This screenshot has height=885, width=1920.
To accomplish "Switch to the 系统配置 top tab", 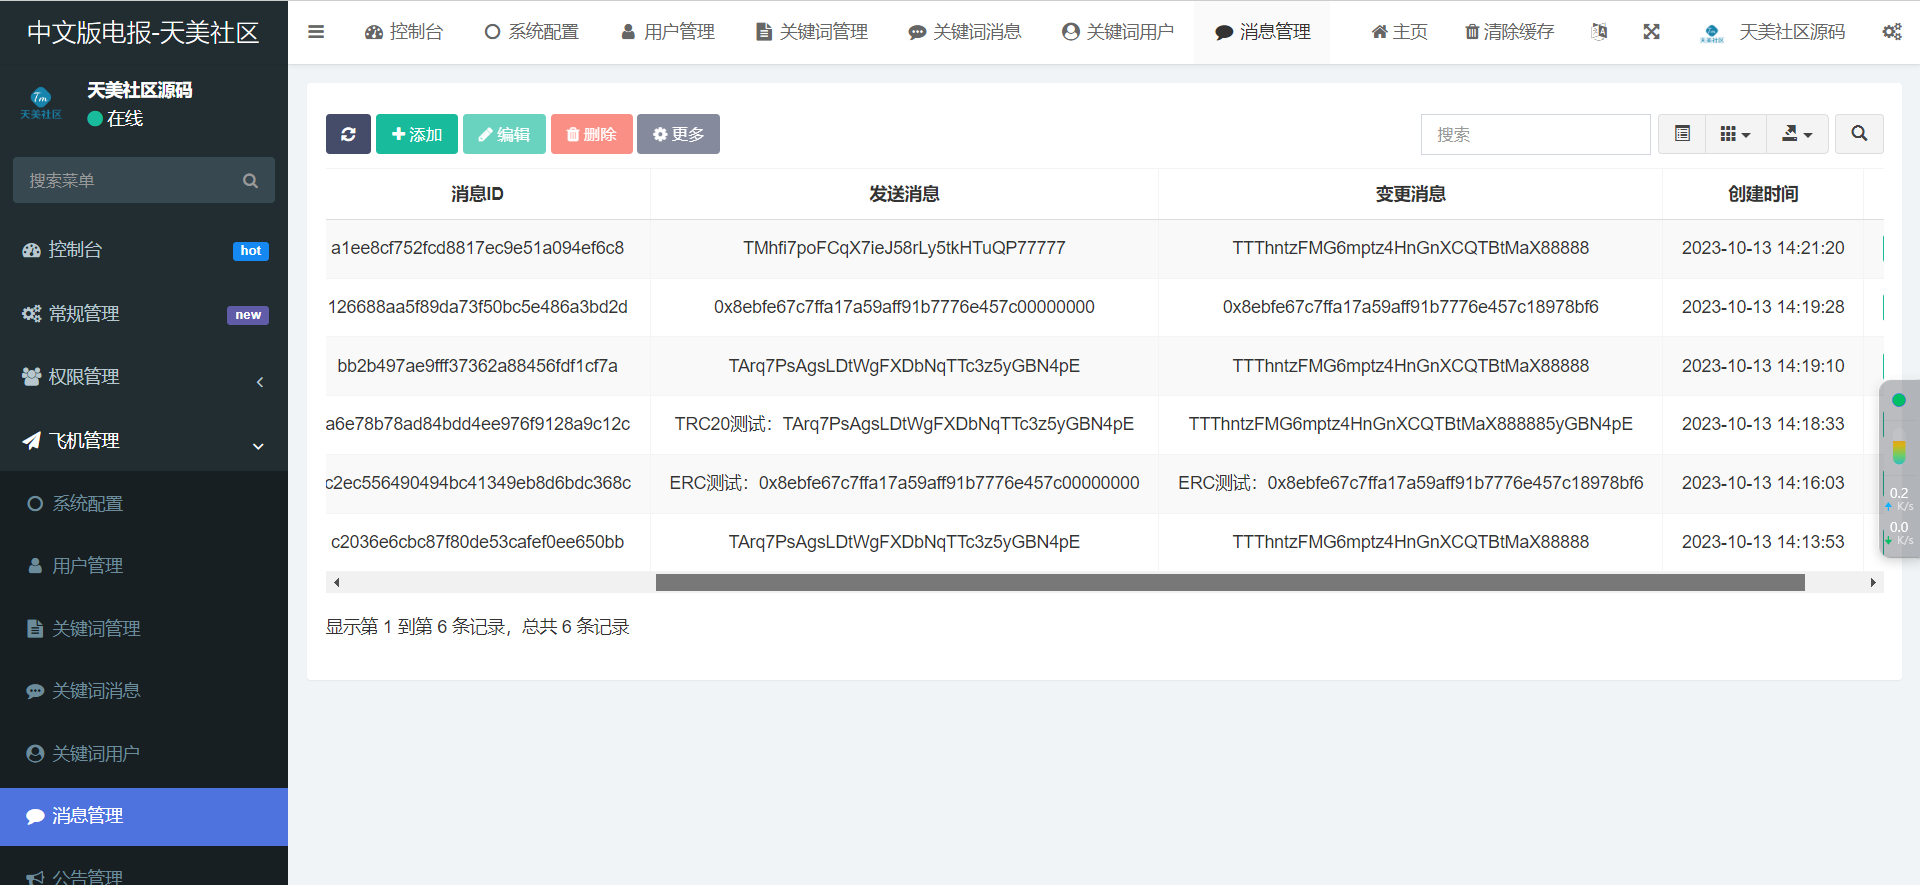I will point(531,32).
